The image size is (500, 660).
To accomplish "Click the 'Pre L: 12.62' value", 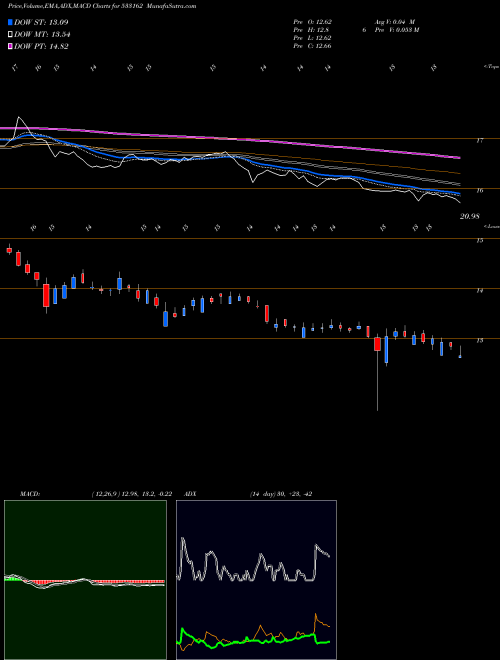I will (x=313, y=38).
